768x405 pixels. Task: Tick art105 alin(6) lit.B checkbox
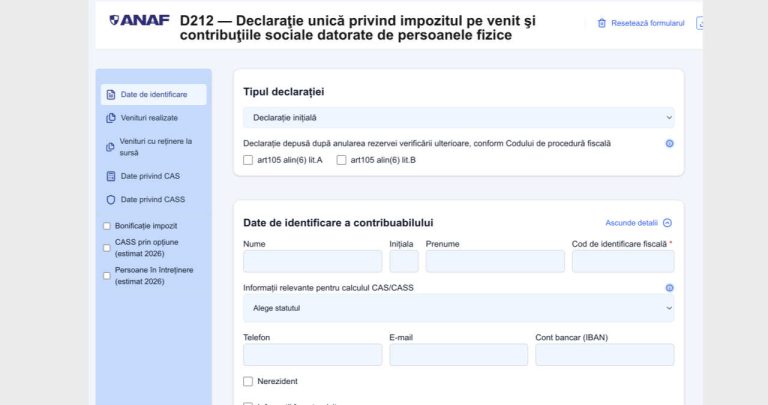click(341, 160)
